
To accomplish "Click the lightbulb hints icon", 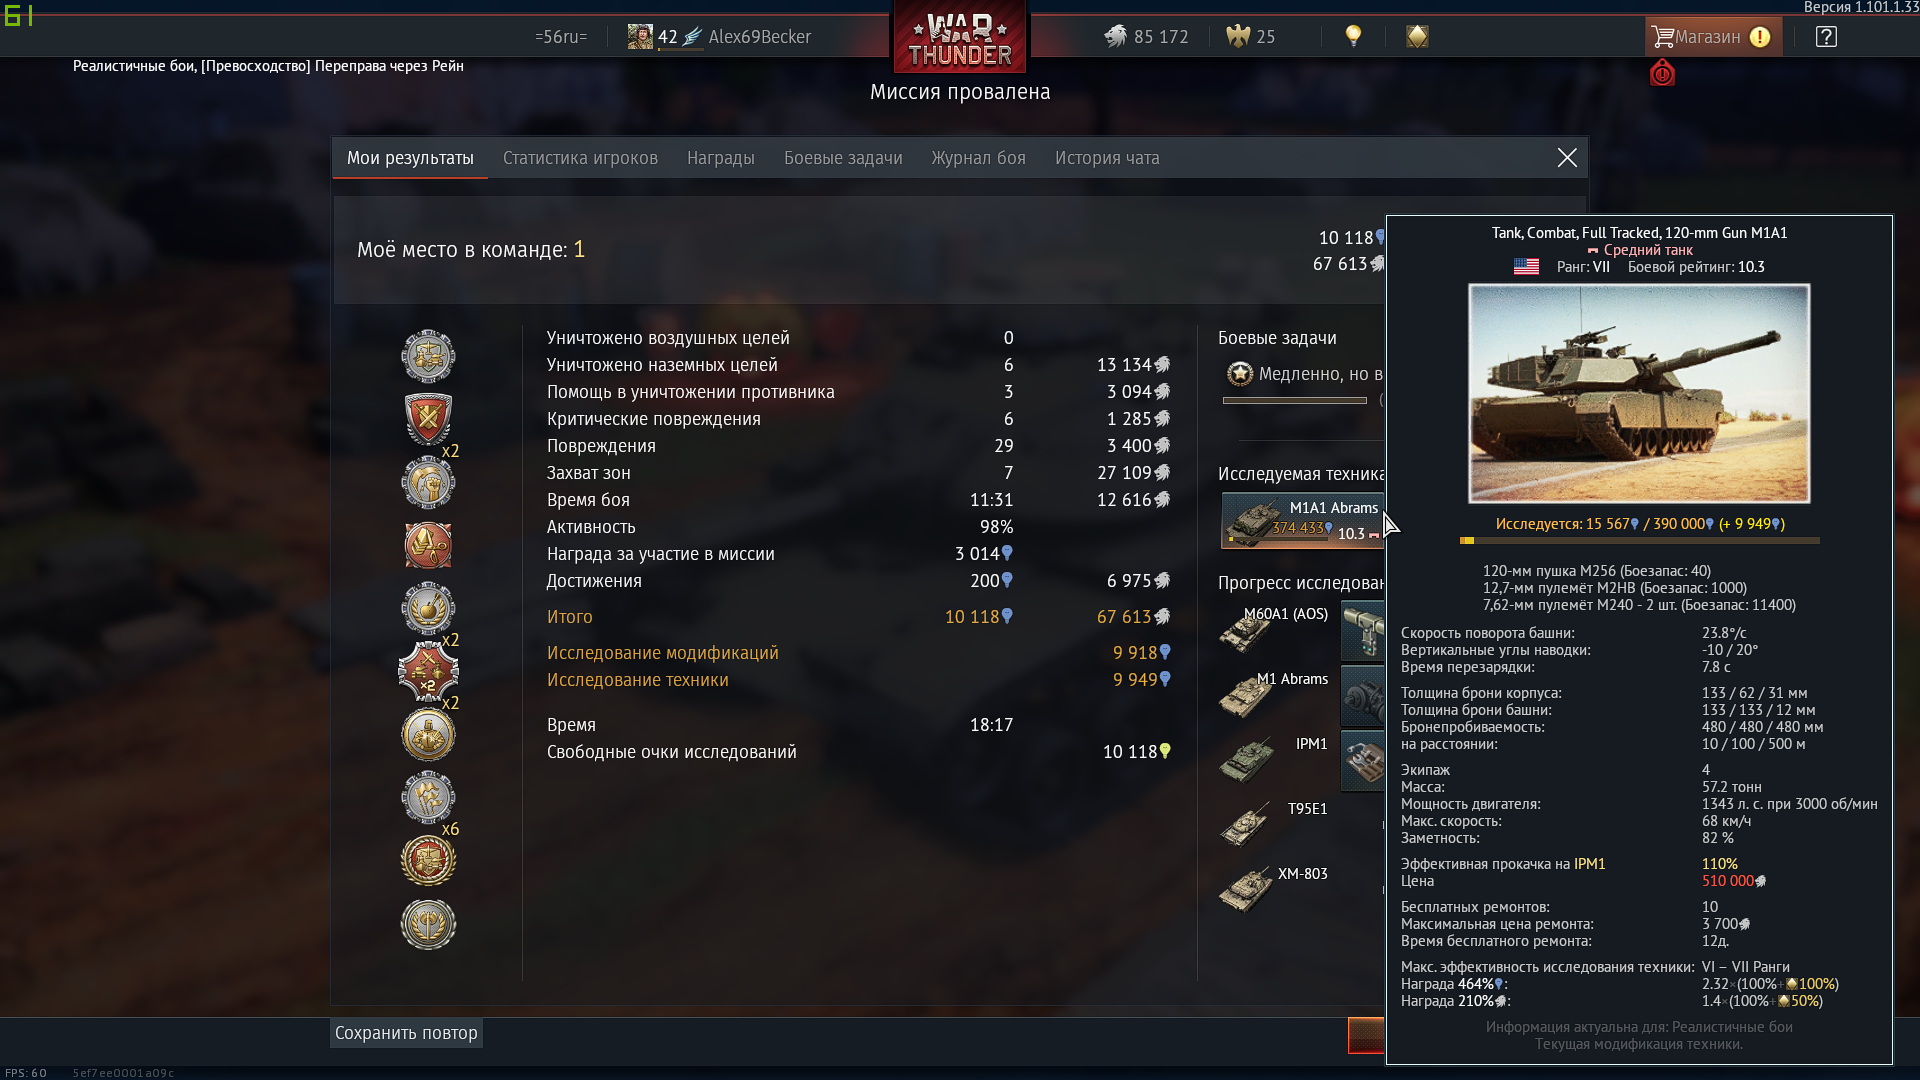I will coord(1353,36).
